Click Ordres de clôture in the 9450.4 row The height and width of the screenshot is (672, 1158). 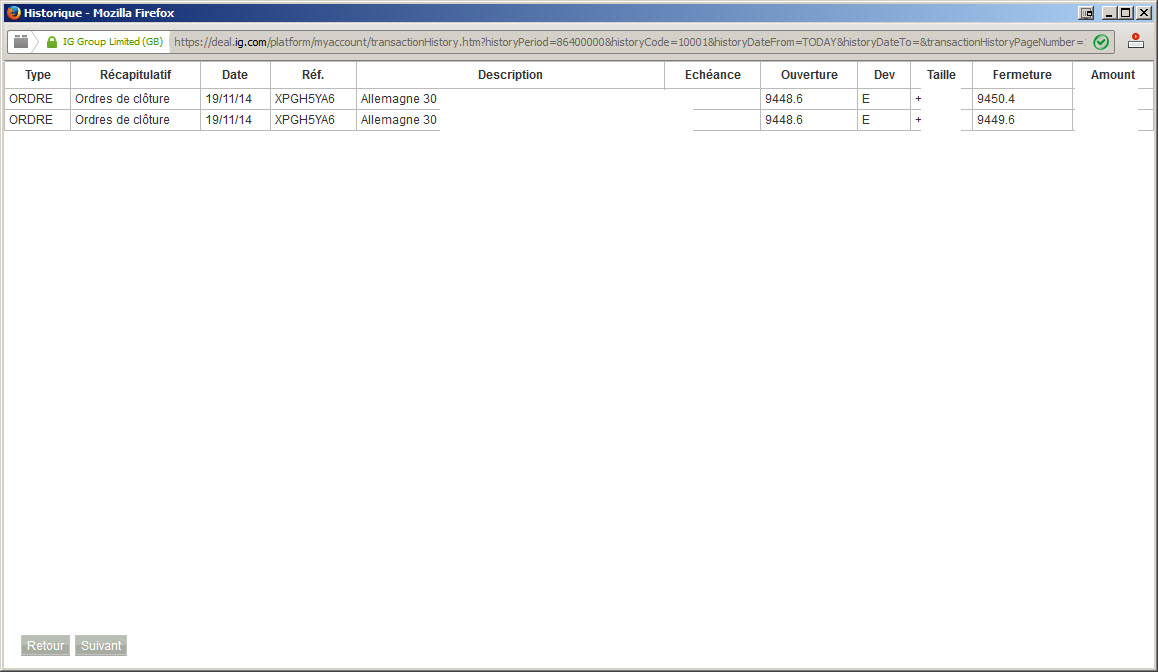pyautogui.click(x=123, y=99)
